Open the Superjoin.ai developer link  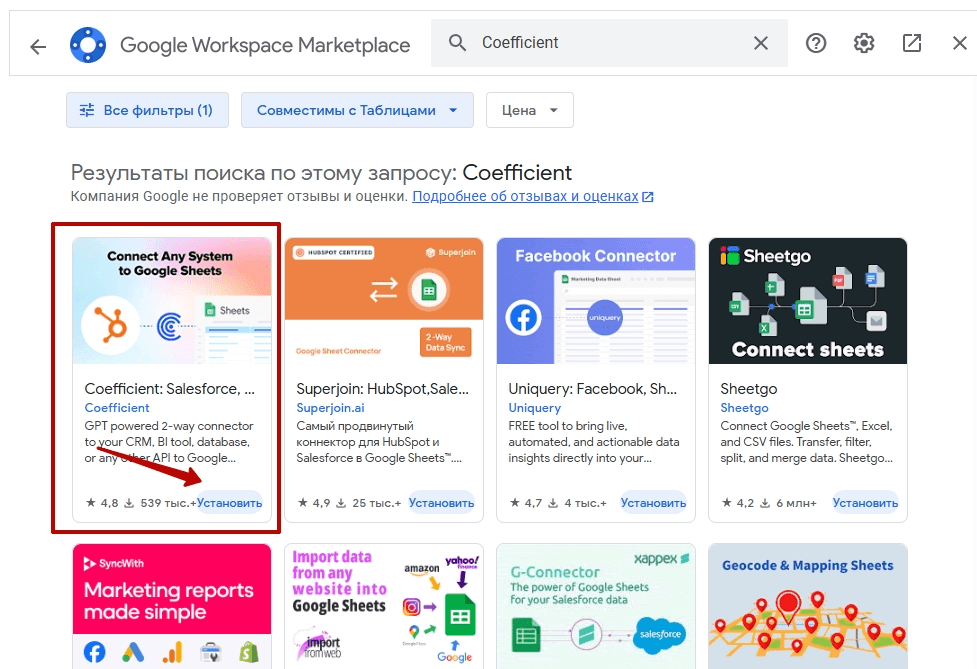pyautogui.click(x=330, y=407)
